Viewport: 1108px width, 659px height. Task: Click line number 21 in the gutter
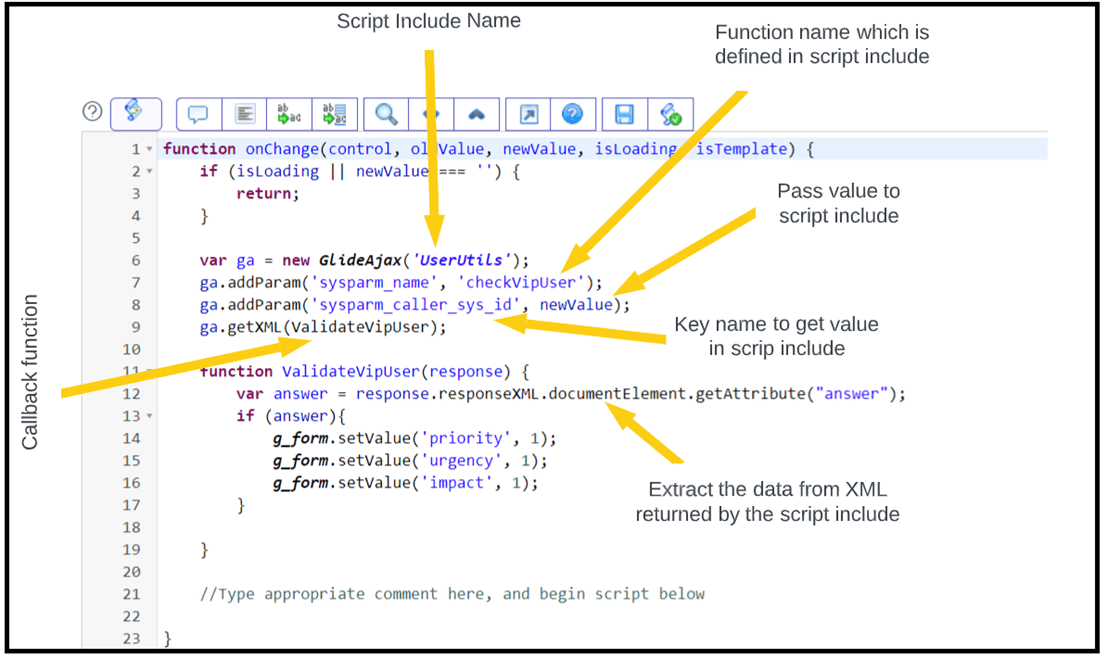coord(131,594)
